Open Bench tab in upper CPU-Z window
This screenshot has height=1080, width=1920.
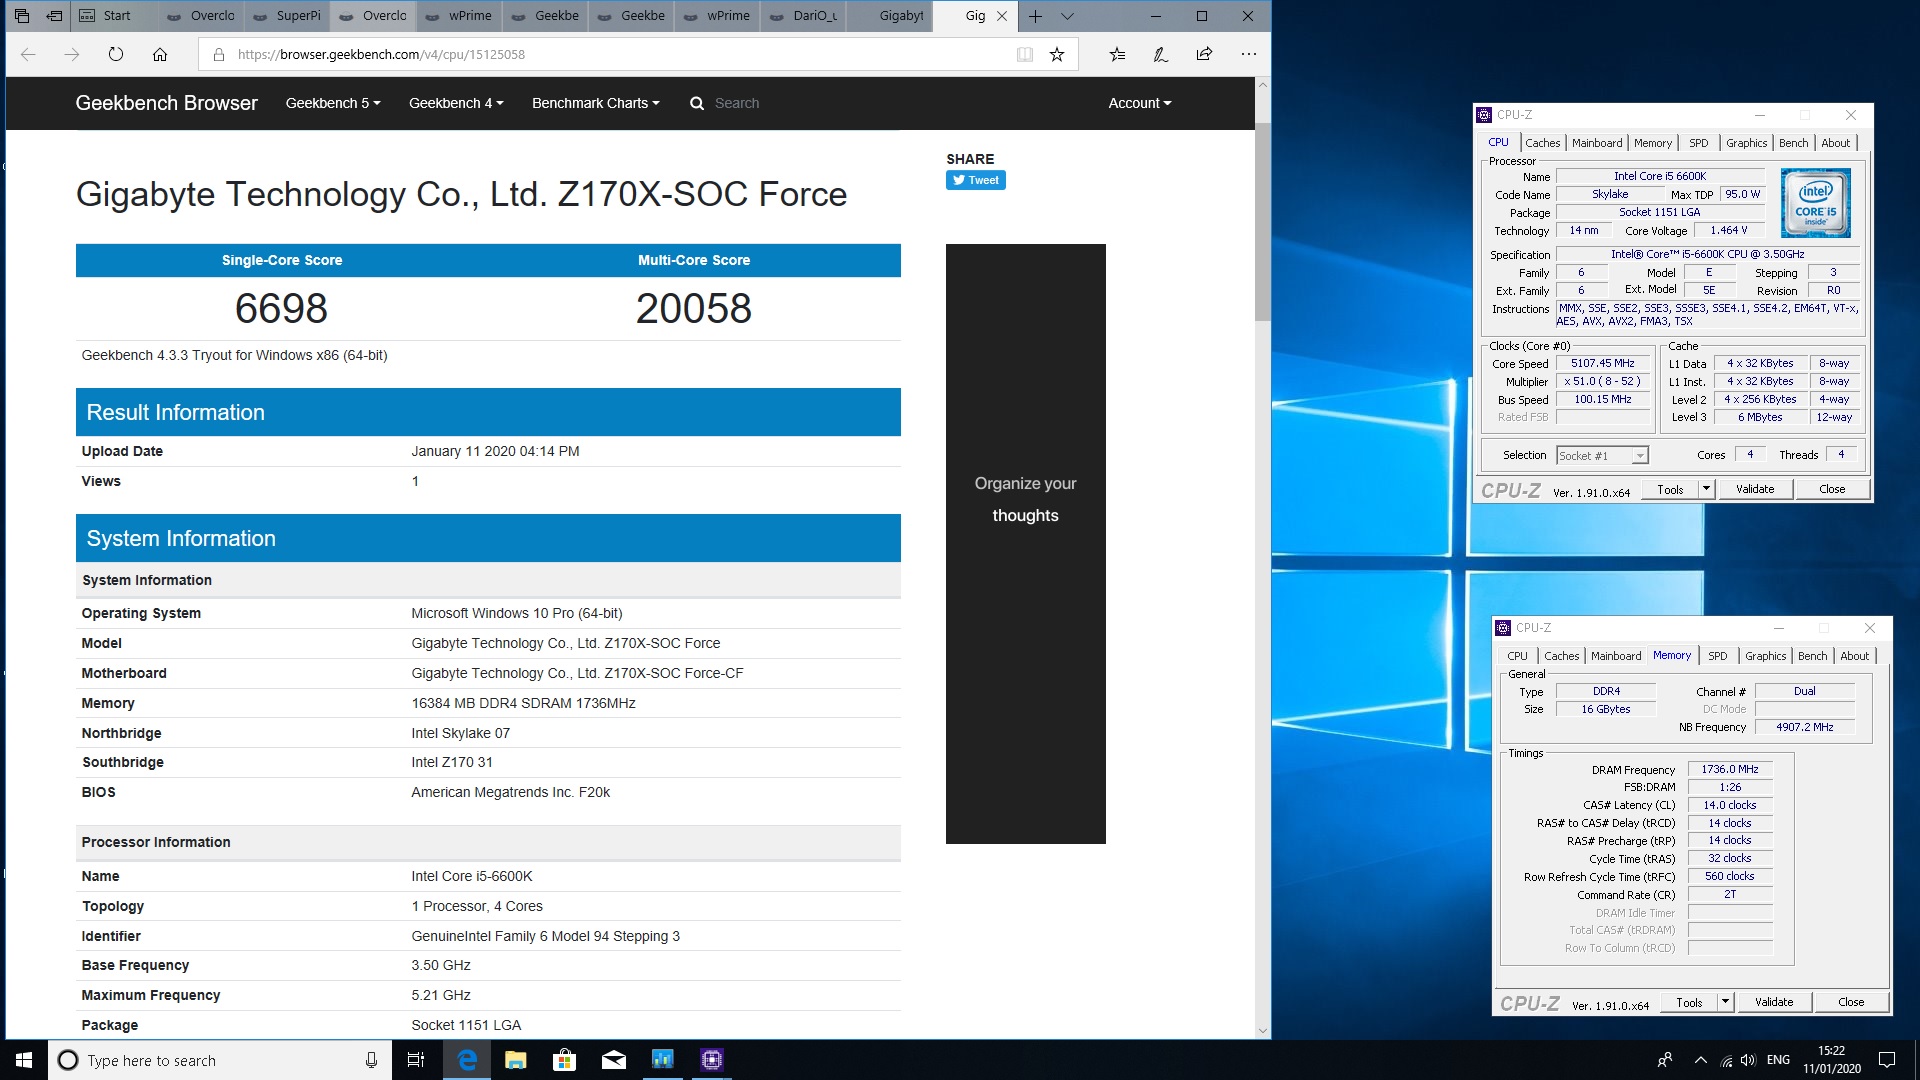pyautogui.click(x=1794, y=143)
